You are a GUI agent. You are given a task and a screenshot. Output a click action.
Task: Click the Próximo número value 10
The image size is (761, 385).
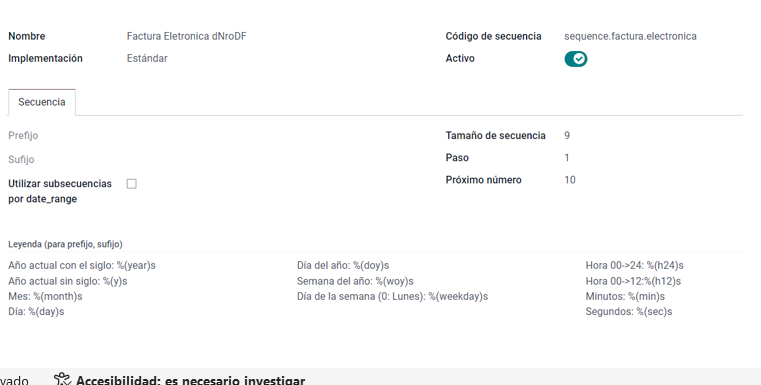(x=570, y=180)
